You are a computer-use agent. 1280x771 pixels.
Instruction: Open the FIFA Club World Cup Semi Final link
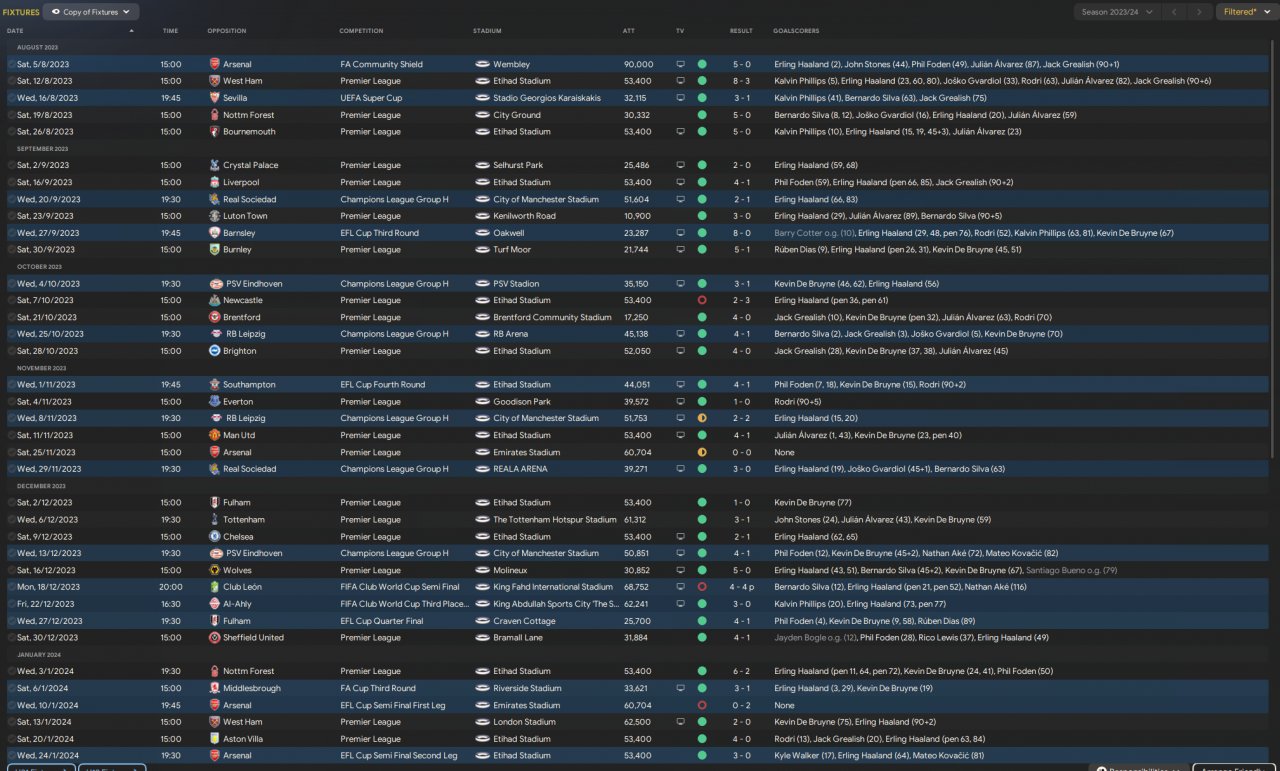[400, 587]
